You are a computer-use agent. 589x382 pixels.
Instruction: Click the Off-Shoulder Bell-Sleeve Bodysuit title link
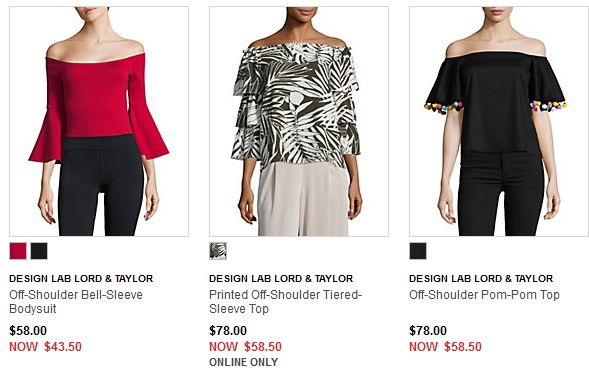pyautogui.click(x=76, y=302)
